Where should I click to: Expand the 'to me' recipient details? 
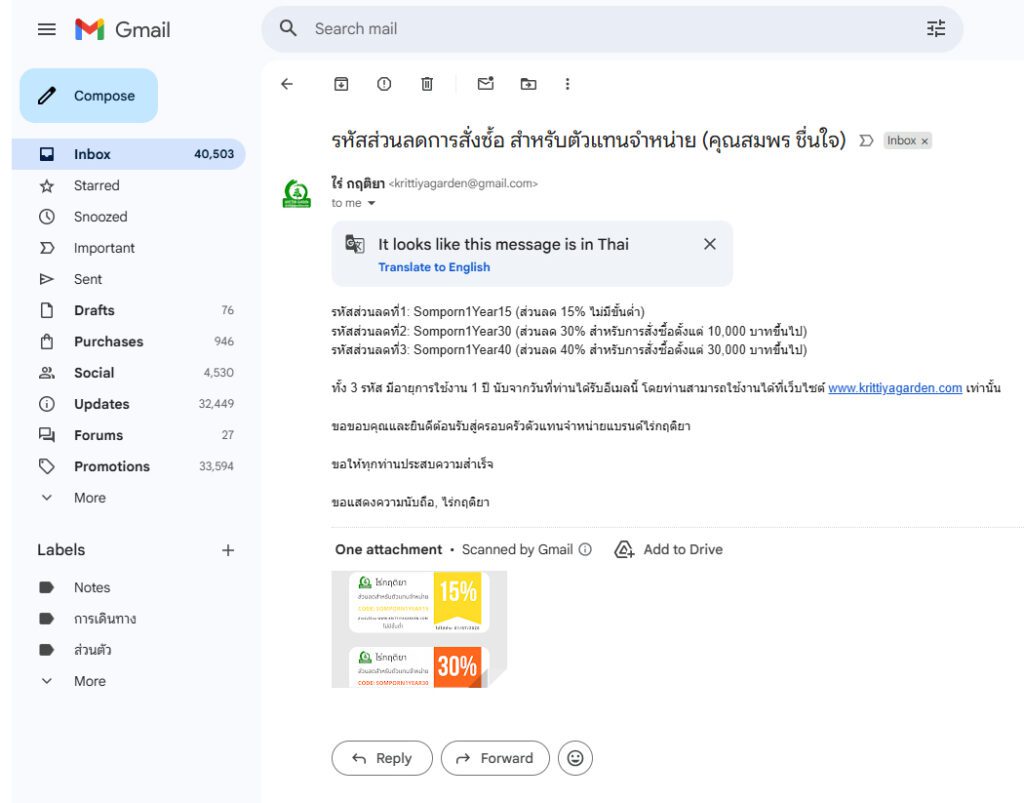pos(371,203)
